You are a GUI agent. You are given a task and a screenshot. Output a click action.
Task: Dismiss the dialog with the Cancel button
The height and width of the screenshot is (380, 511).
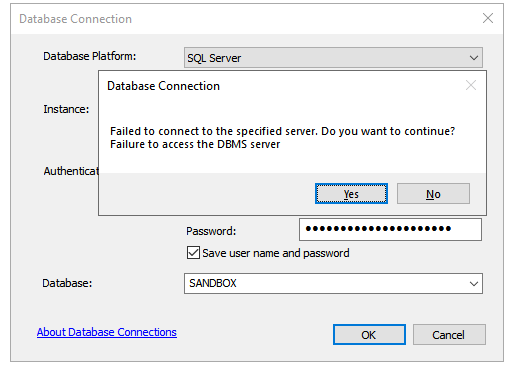coord(449,335)
